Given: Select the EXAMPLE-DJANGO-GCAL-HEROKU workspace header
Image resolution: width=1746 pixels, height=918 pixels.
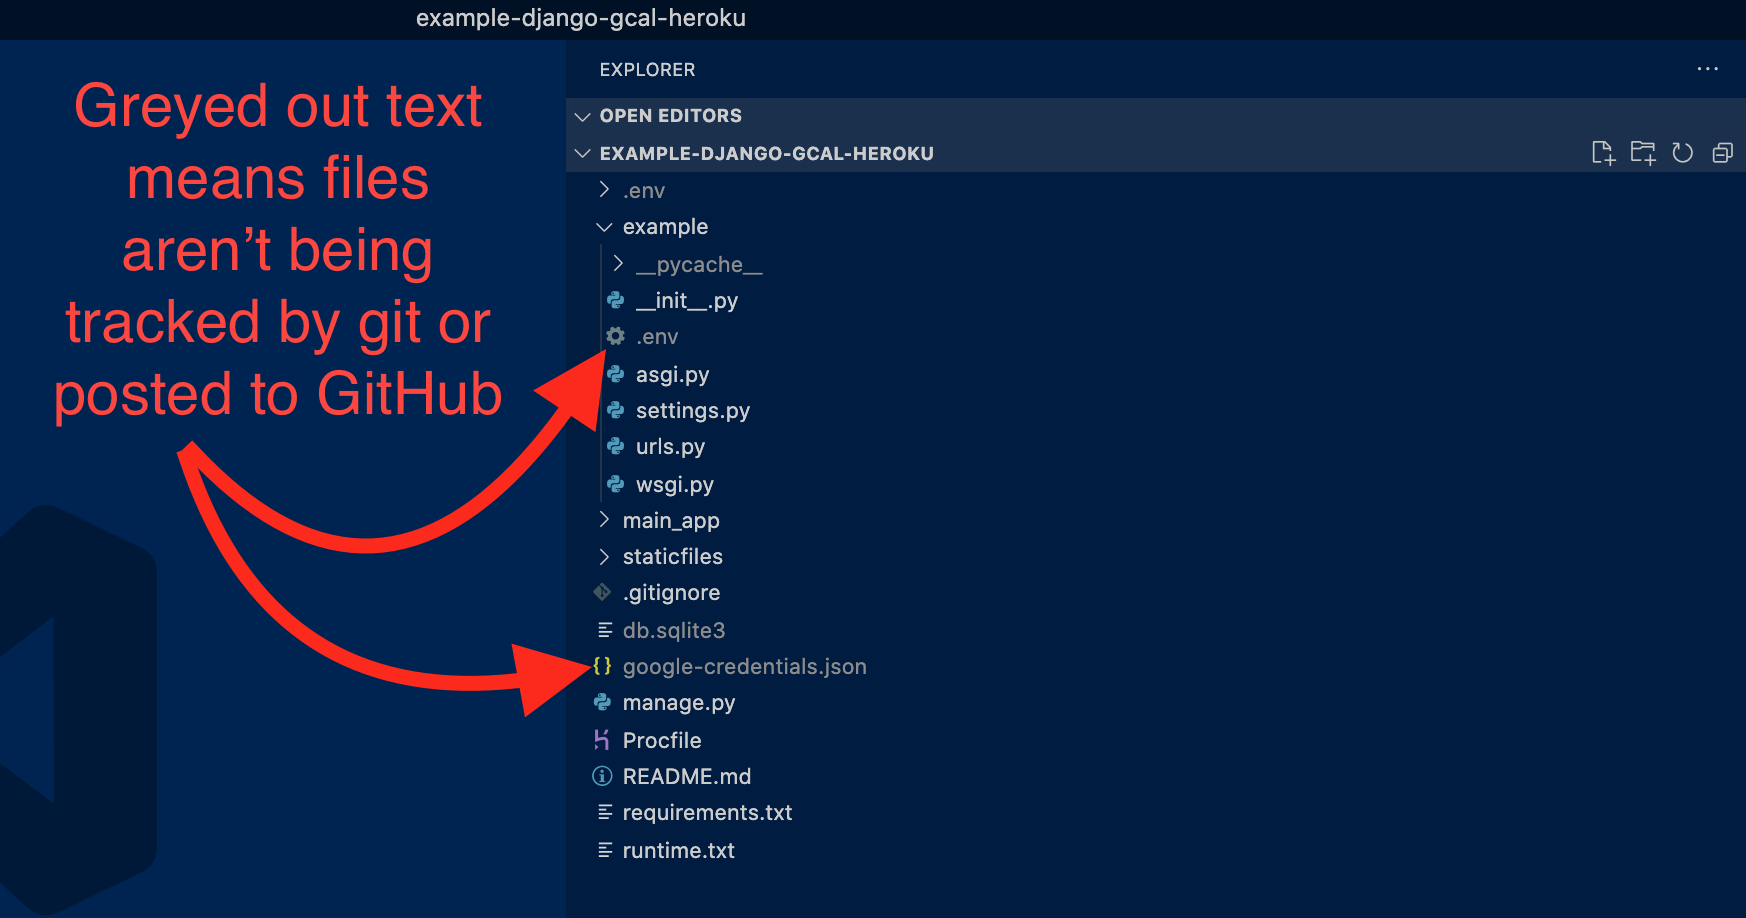Looking at the screenshot, I should pos(767,153).
